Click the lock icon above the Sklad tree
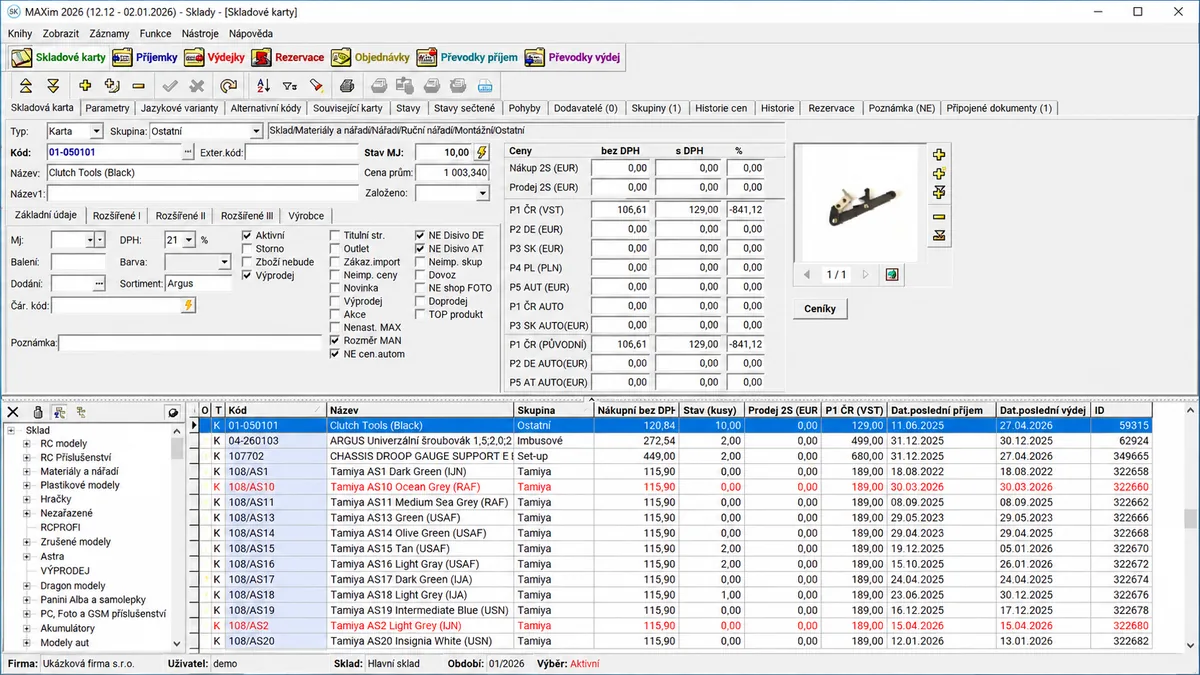The image size is (1200, 675). click(x=38, y=411)
